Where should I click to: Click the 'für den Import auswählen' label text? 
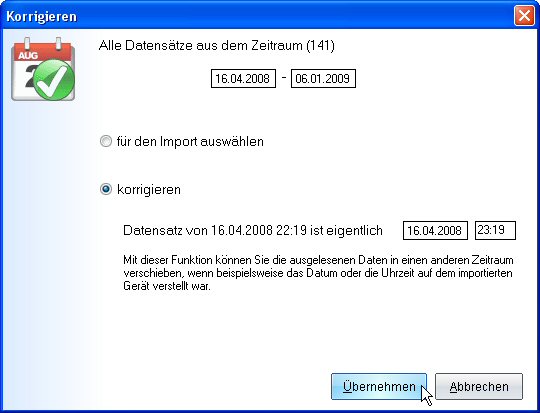[x=190, y=141]
